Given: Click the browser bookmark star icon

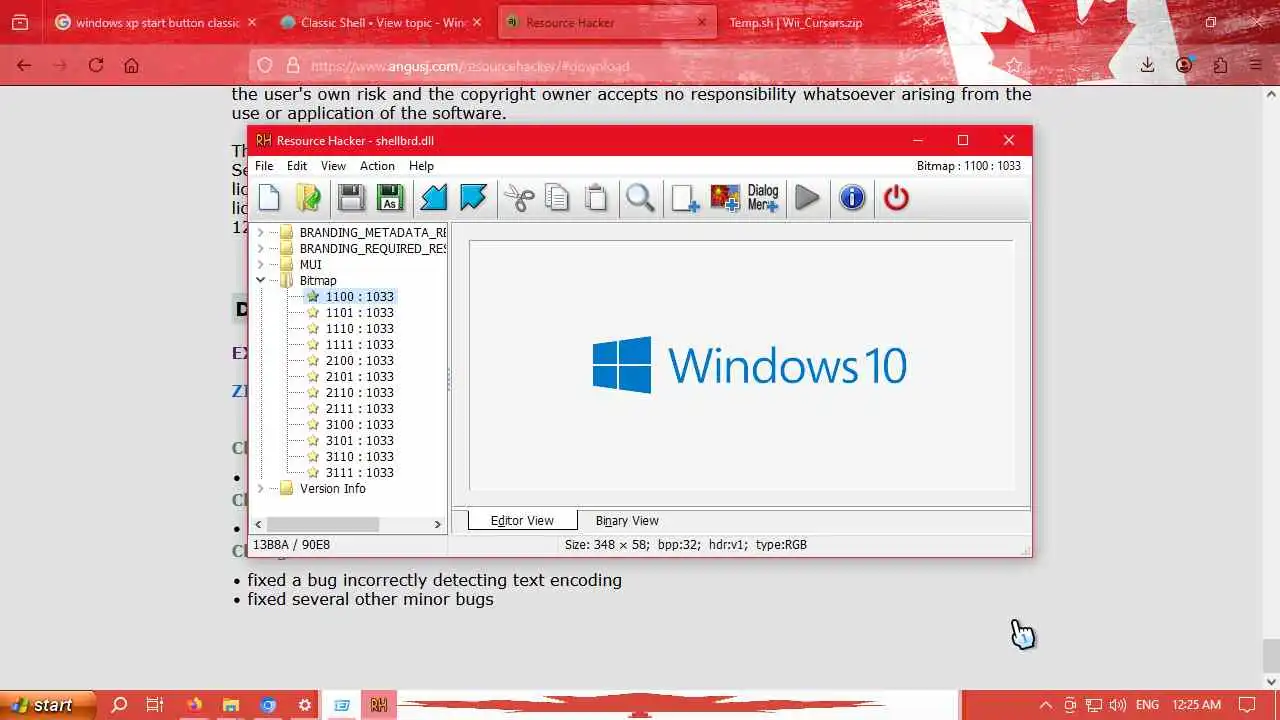Looking at the screenshot, I should pos(1014,66).
